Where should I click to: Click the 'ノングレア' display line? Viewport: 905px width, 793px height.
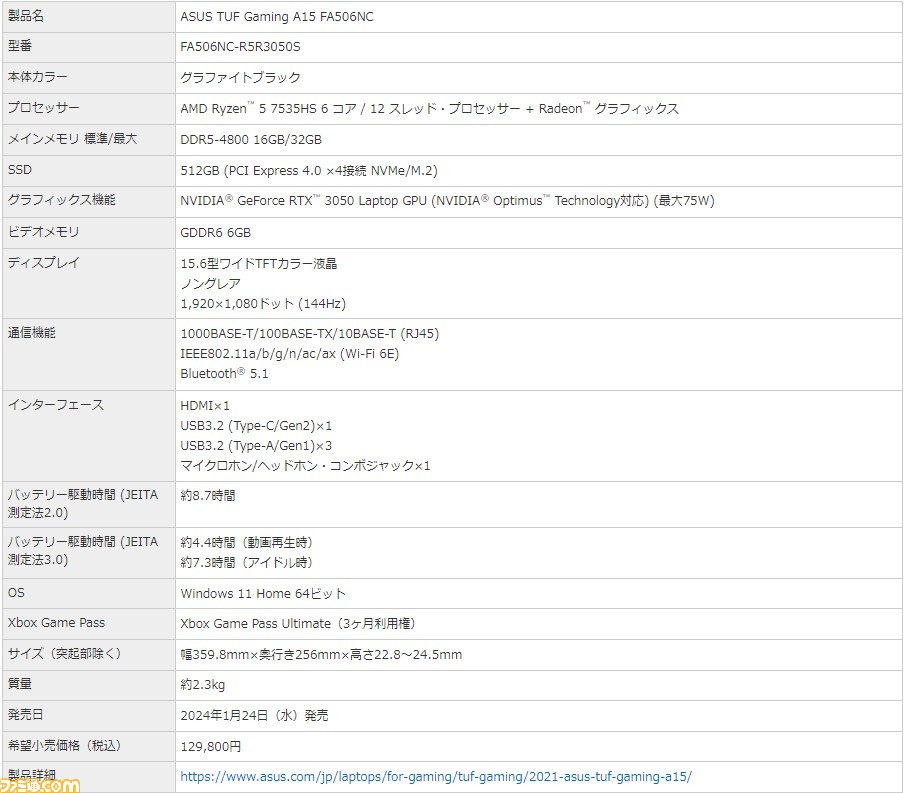click(210, 283)
